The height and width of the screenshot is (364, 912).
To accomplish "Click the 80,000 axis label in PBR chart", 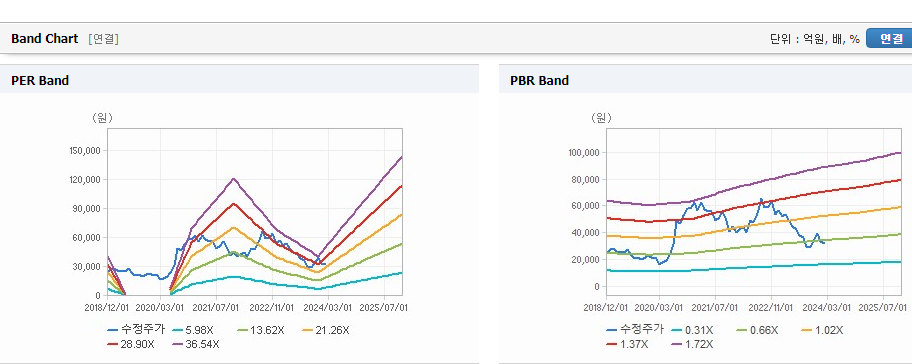I will (x=587, y=179).
